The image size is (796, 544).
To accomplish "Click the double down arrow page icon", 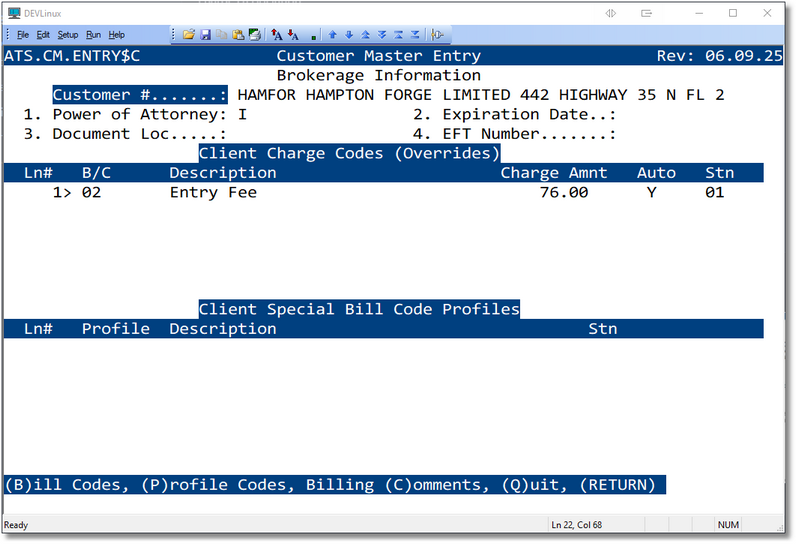I will 382,35.
